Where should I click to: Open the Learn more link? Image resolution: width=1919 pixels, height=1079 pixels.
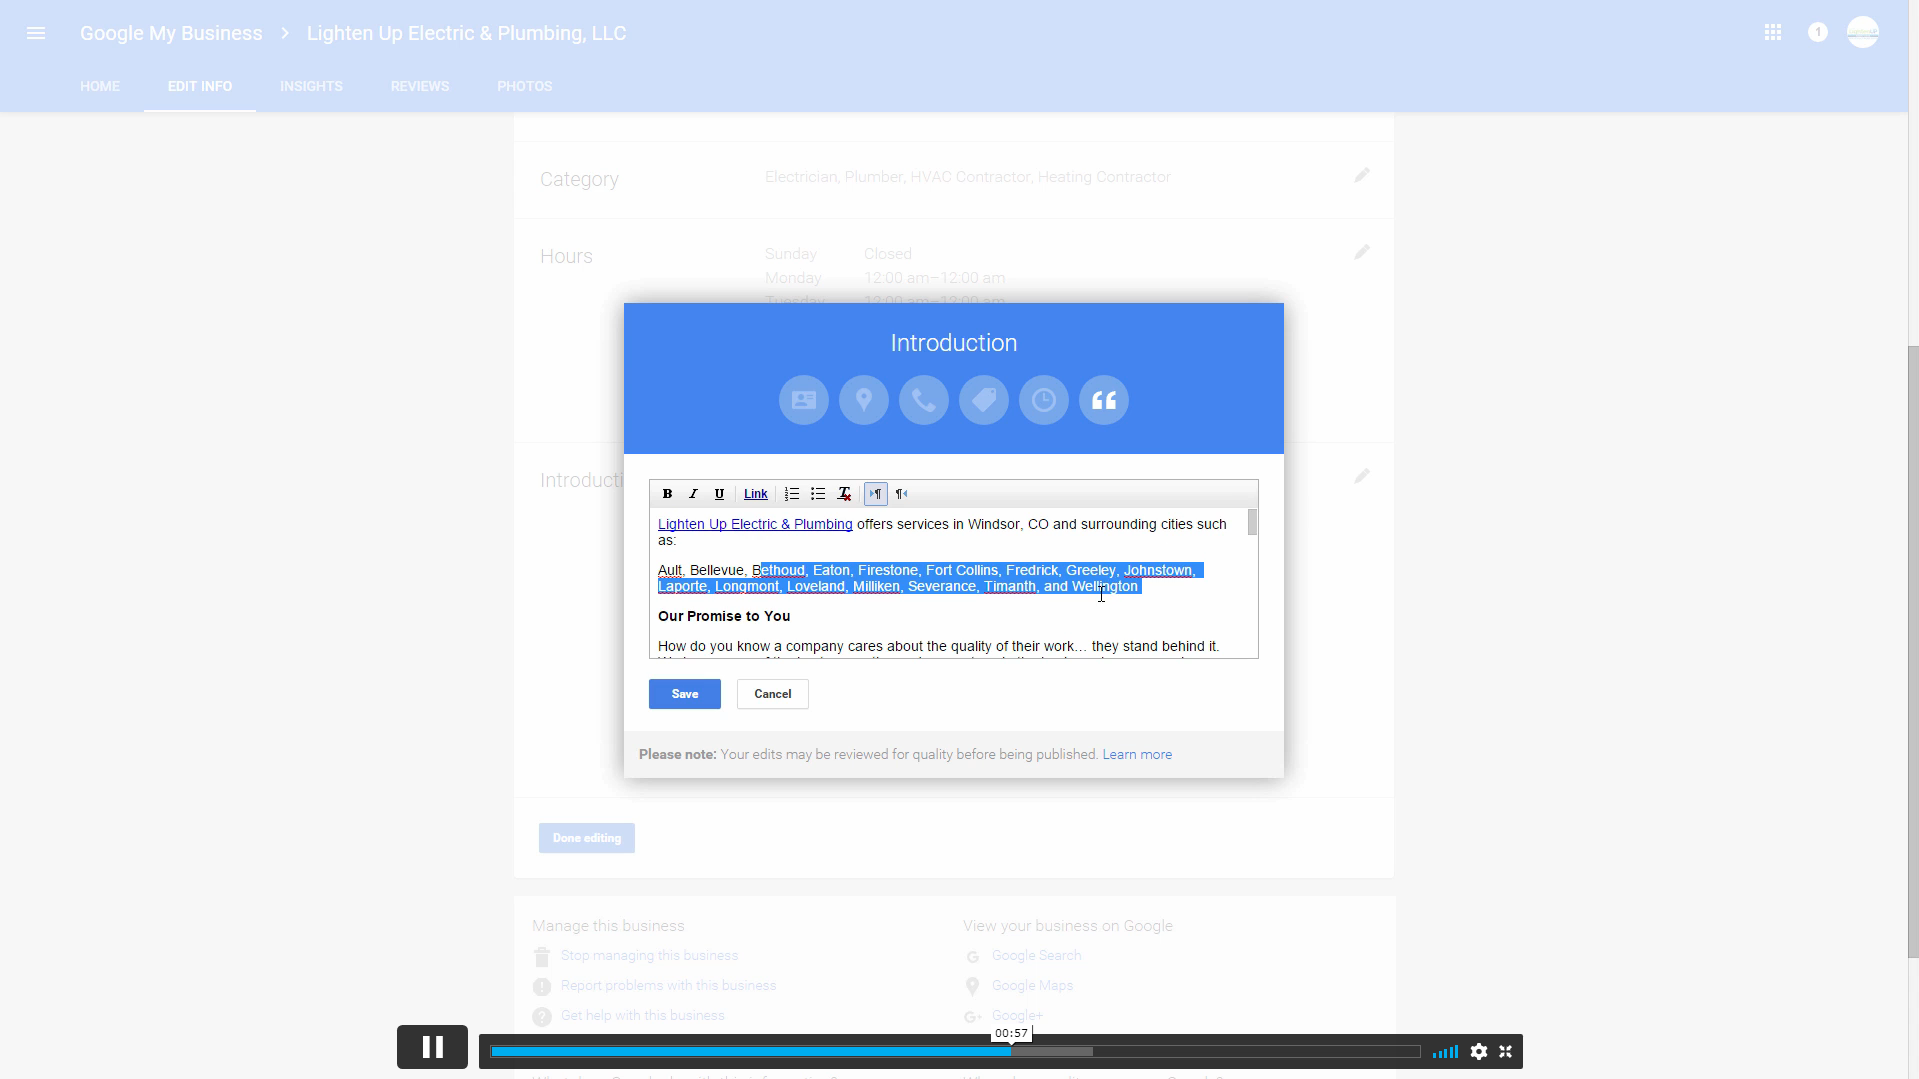click(1137, 755)
